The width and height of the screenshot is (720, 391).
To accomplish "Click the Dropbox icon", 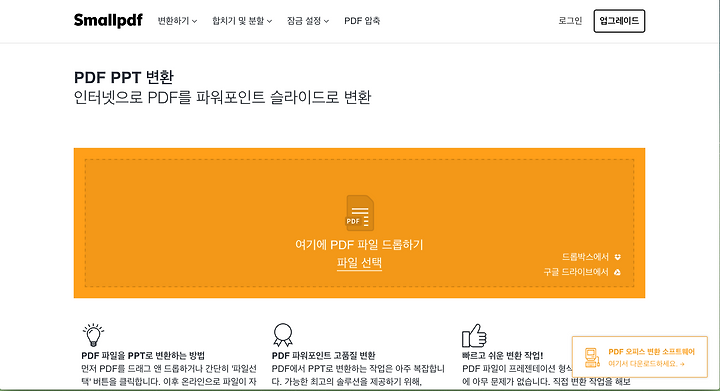I will (x=618, y=257).
